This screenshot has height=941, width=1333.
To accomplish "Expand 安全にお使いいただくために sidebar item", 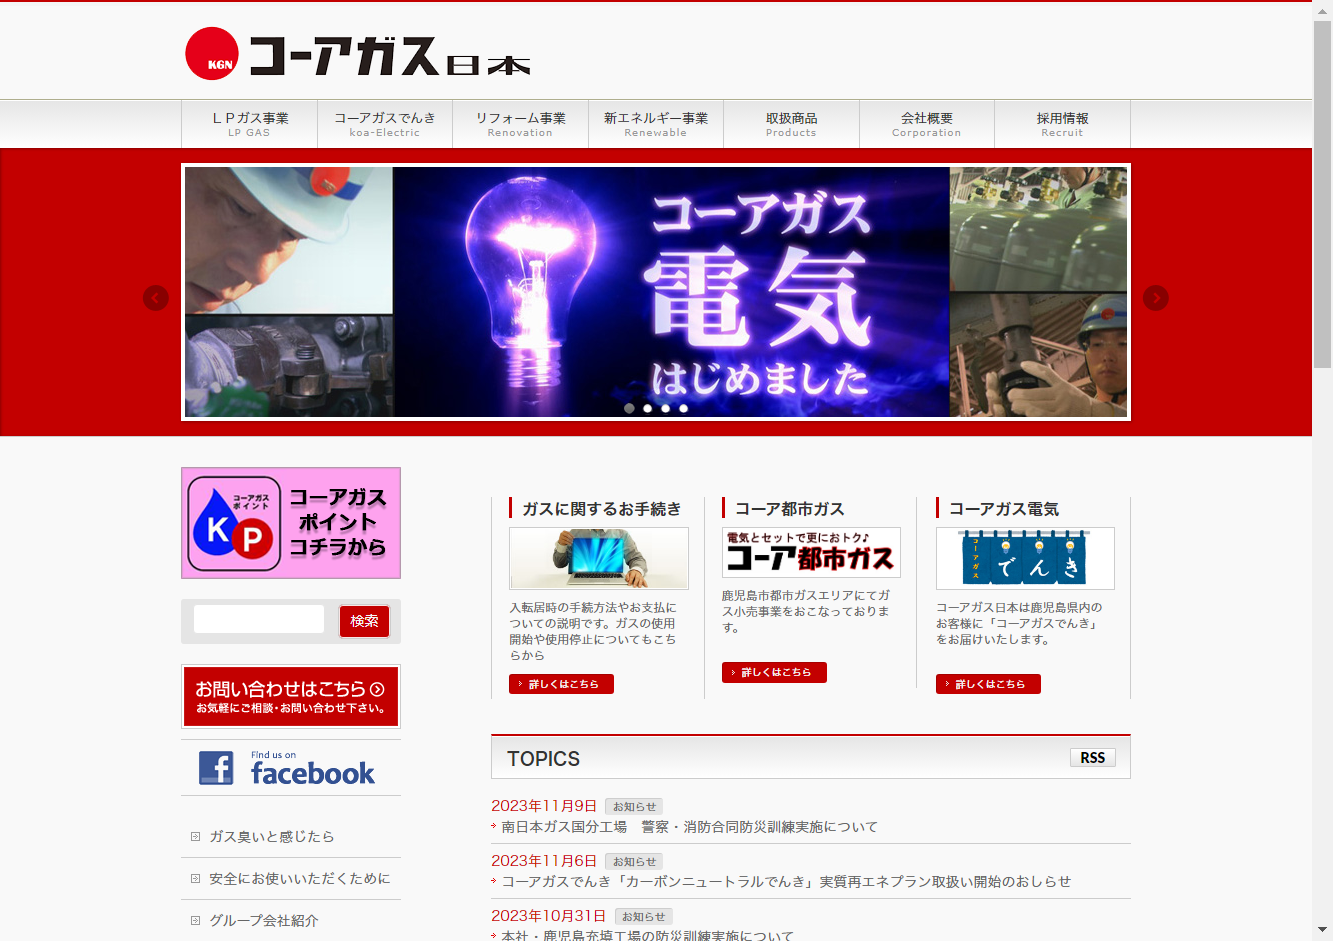I will click(299, 879).
